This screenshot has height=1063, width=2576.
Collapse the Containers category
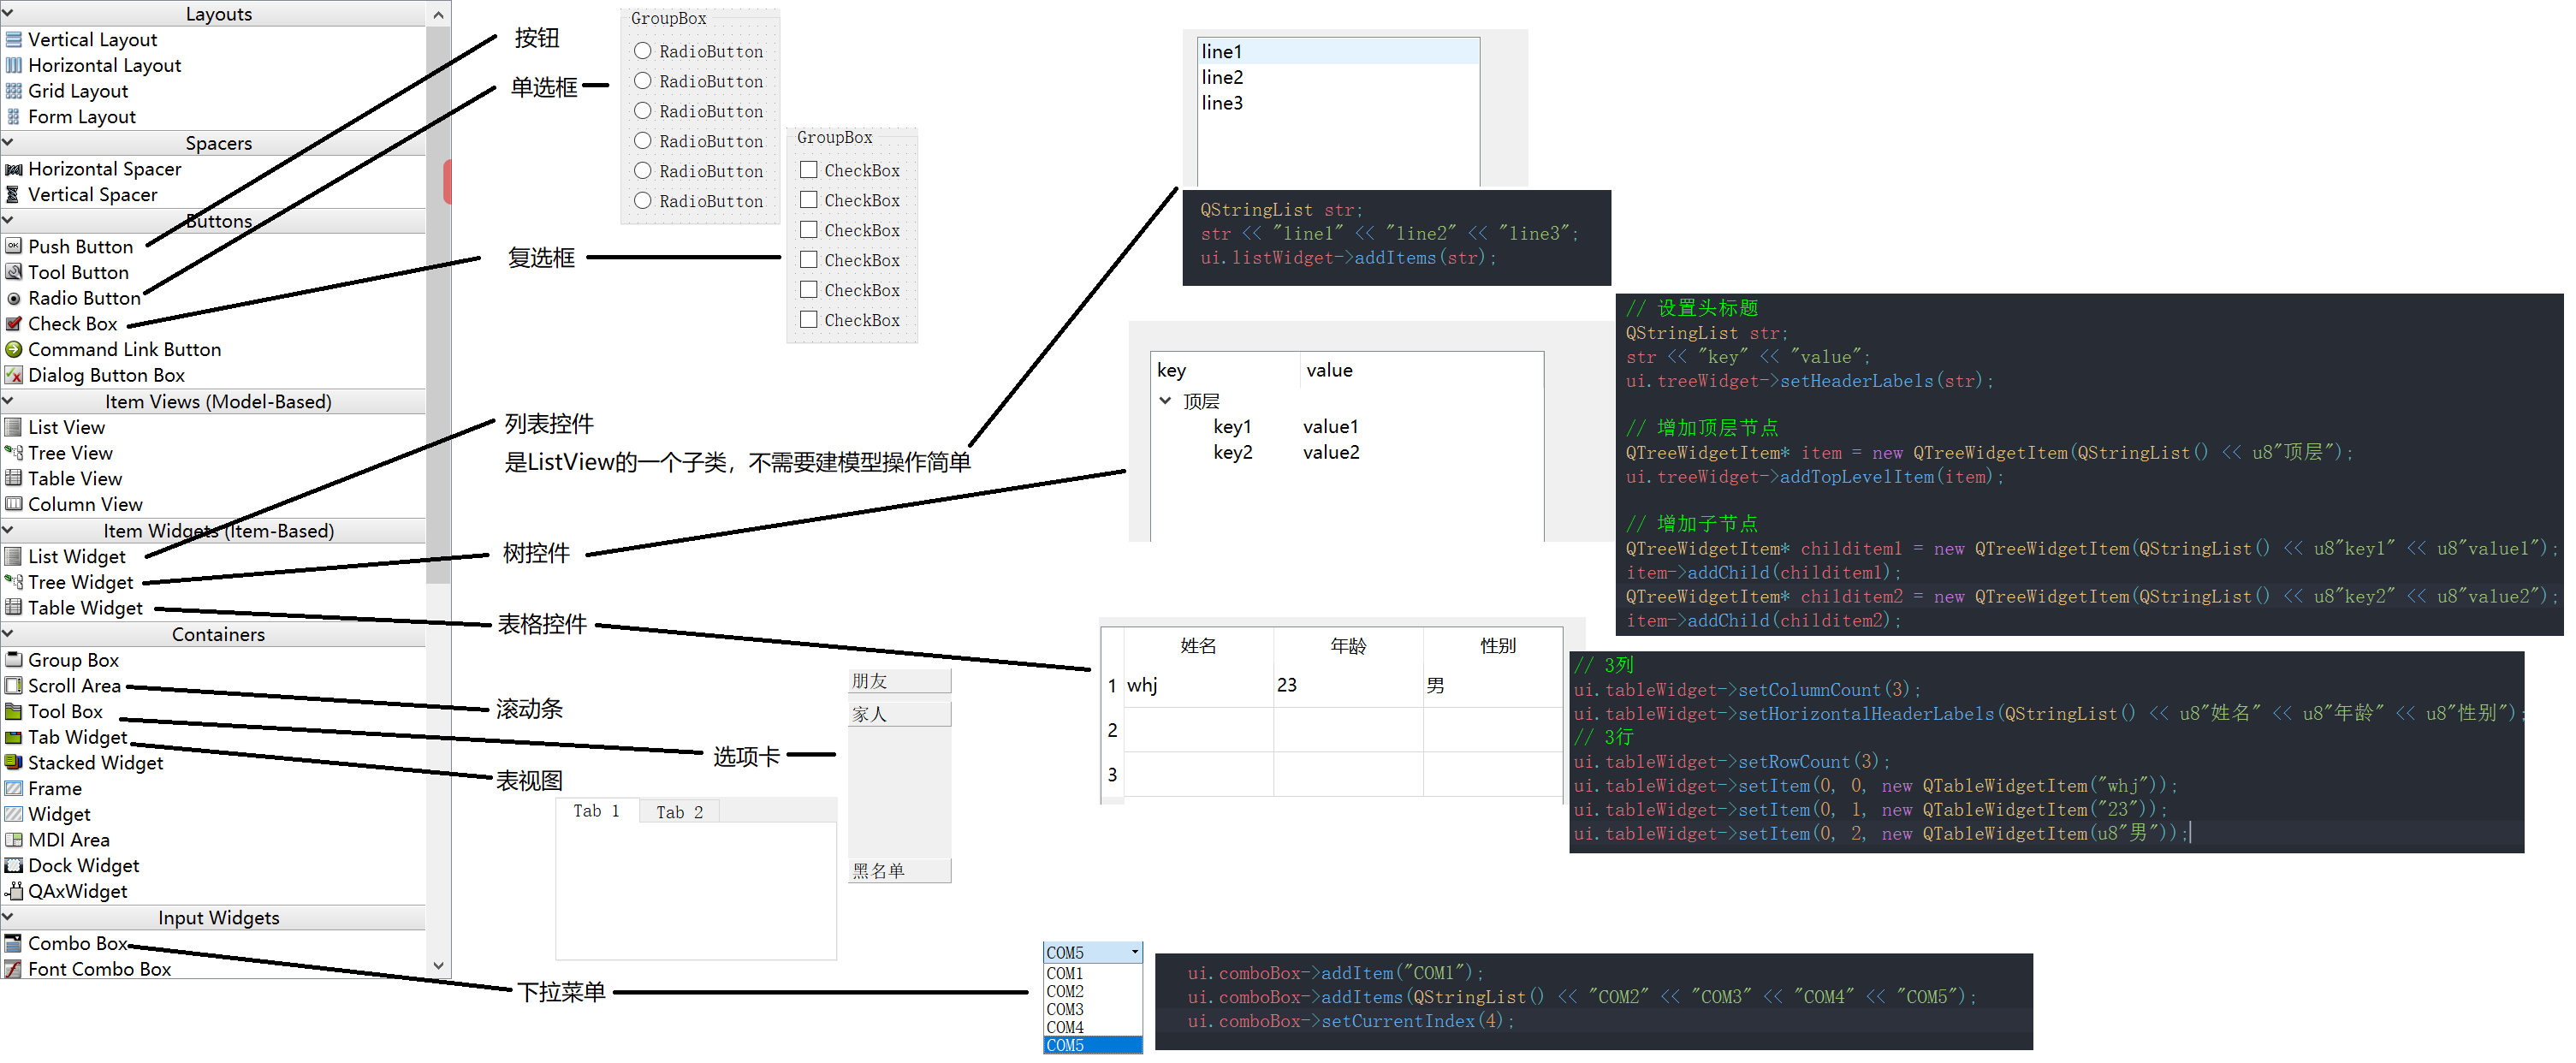click(8, 634)
